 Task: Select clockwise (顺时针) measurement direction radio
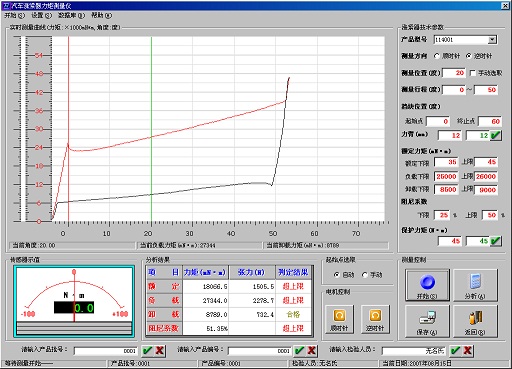(x=437, y=56)
